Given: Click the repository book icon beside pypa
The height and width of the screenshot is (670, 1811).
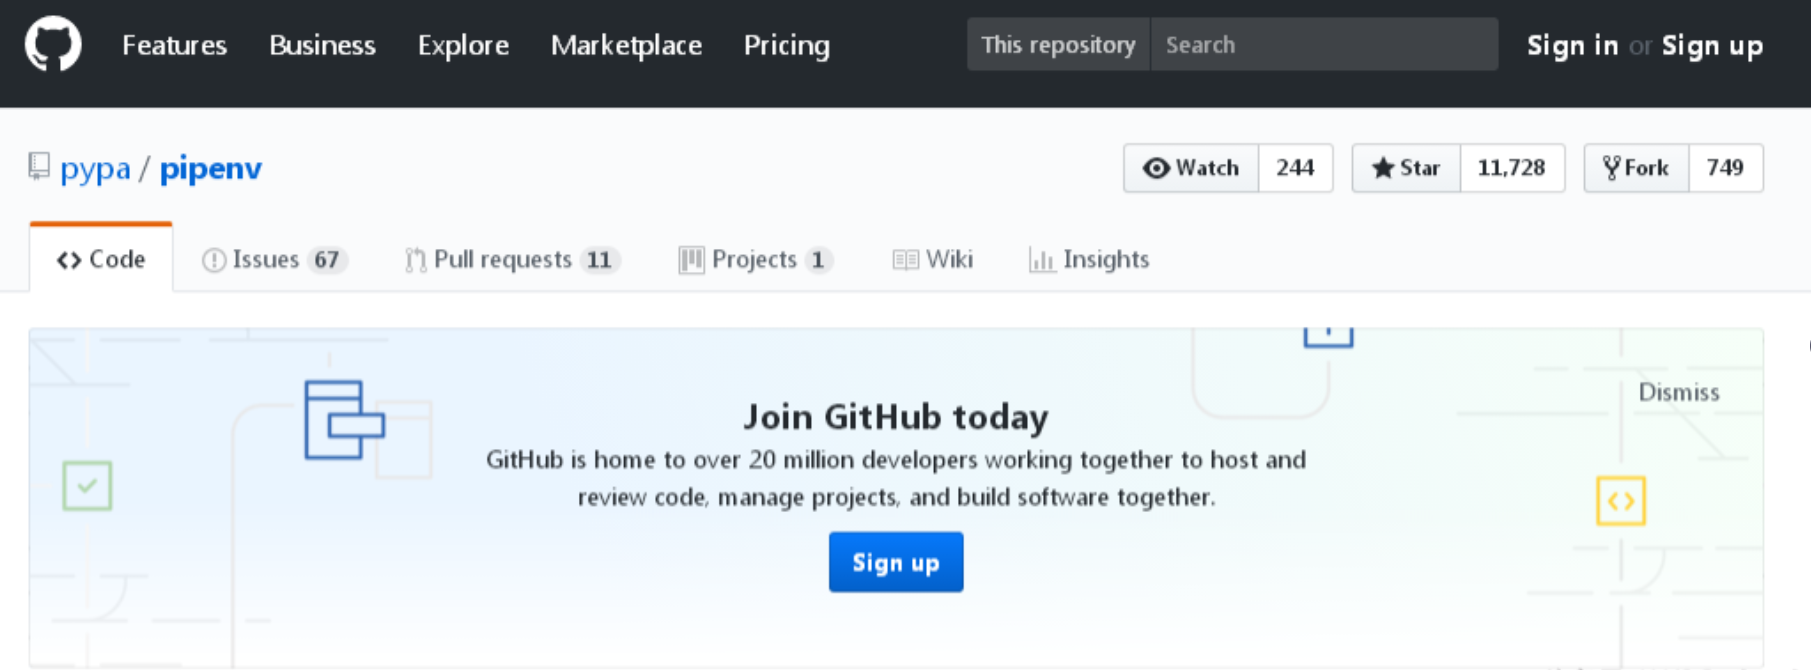Looking at the screenshot, I should (x=39, y=167).
